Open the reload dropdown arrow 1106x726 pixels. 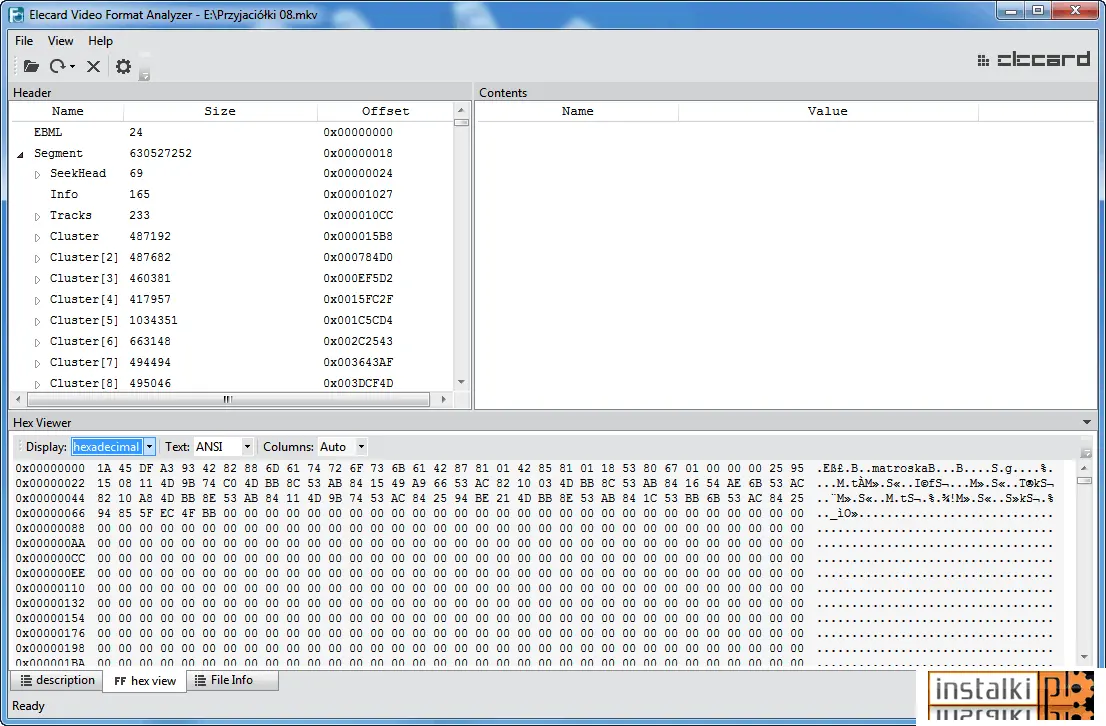(x=73, y=67)
